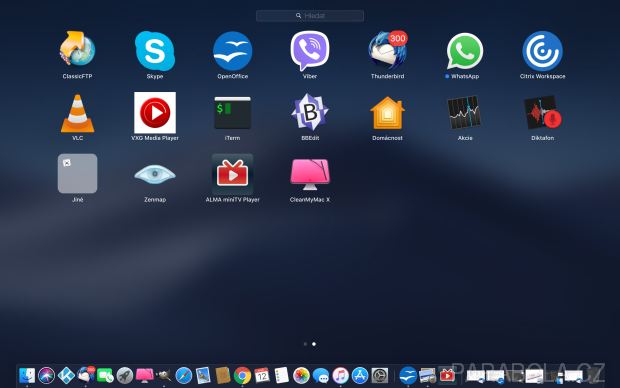Viewport: 620px width, 388px height.
Task: Open the Viber app icon
Action: (310, 51)
